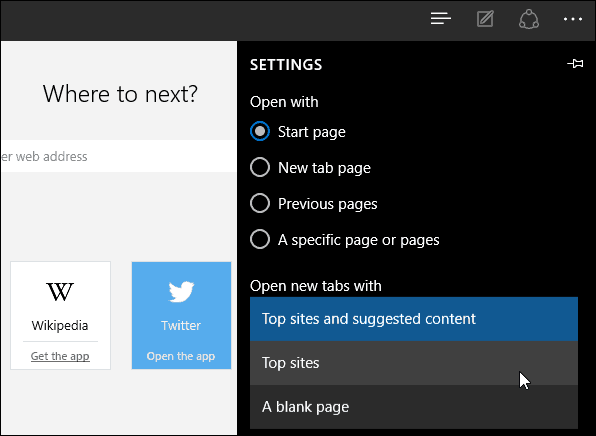Open the Twitter tile label

click(181, 326)
